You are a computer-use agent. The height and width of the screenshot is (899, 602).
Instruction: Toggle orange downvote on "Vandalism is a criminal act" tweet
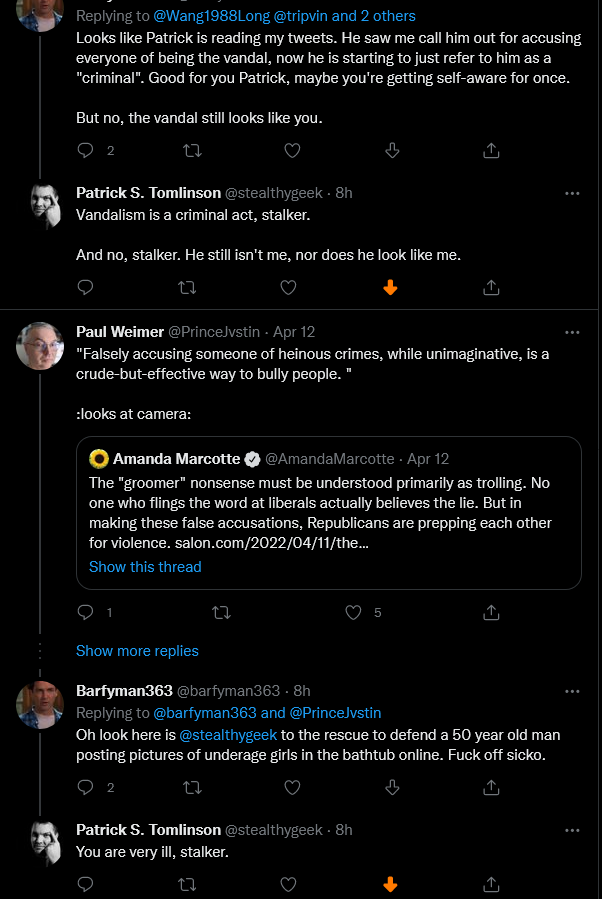coord(390,287)
